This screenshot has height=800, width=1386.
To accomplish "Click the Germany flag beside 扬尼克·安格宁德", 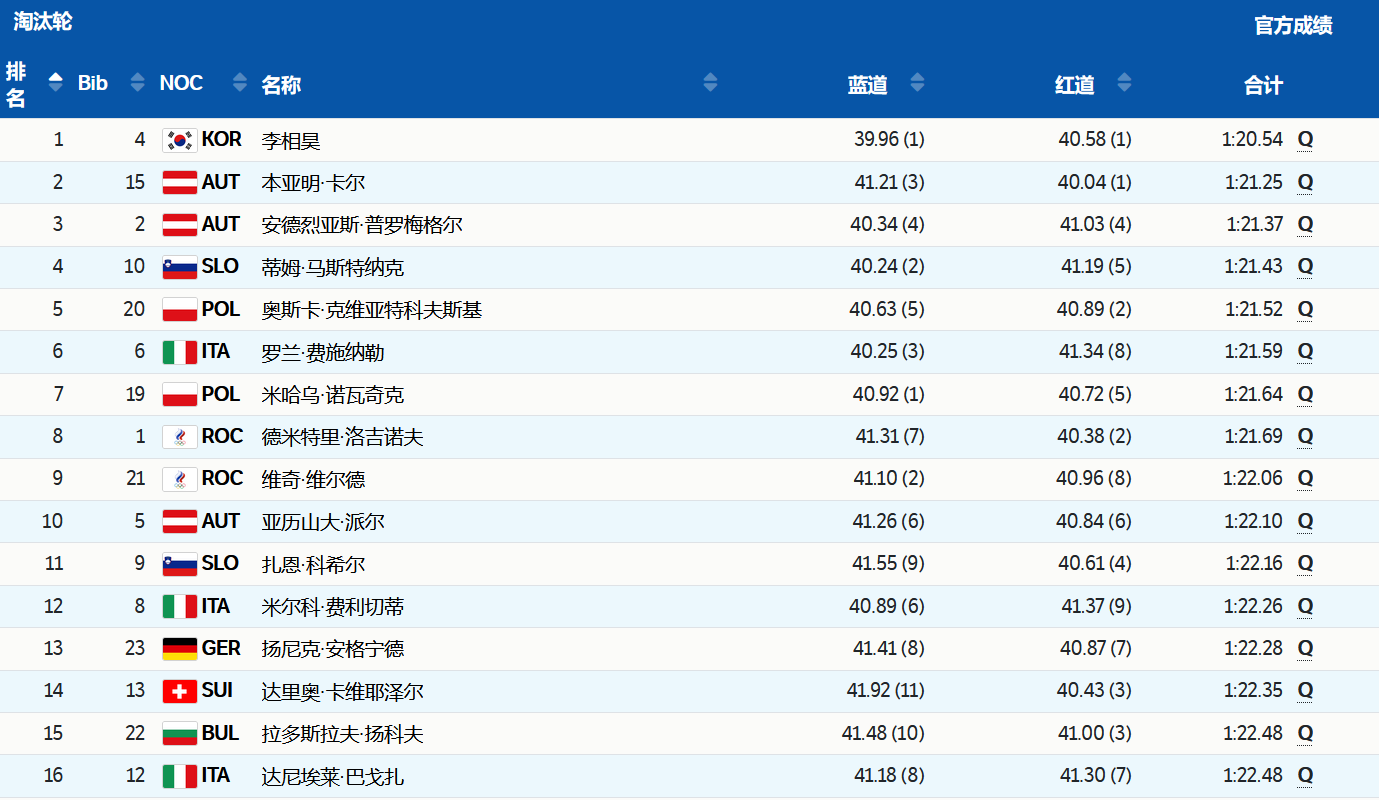I will click(x=180, y=649).
